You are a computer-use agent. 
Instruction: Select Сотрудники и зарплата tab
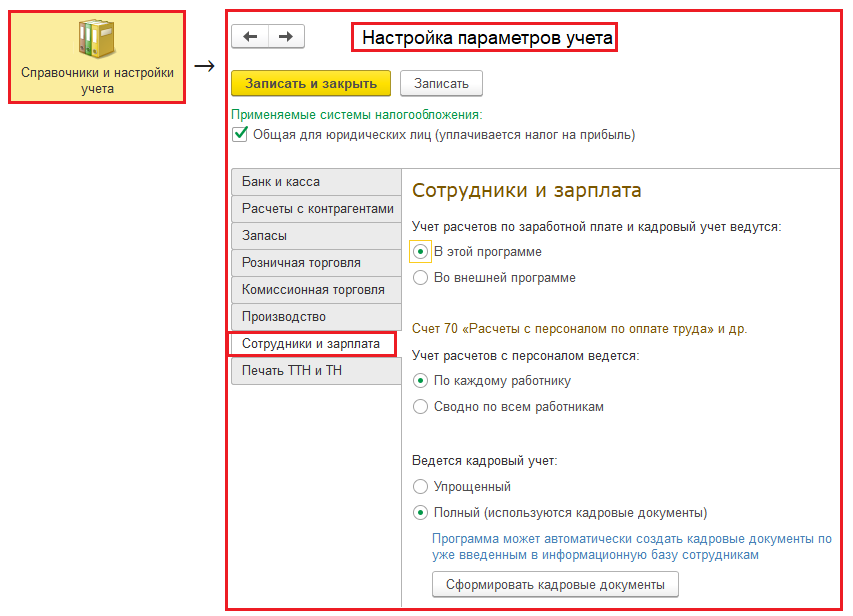(312, 344)
